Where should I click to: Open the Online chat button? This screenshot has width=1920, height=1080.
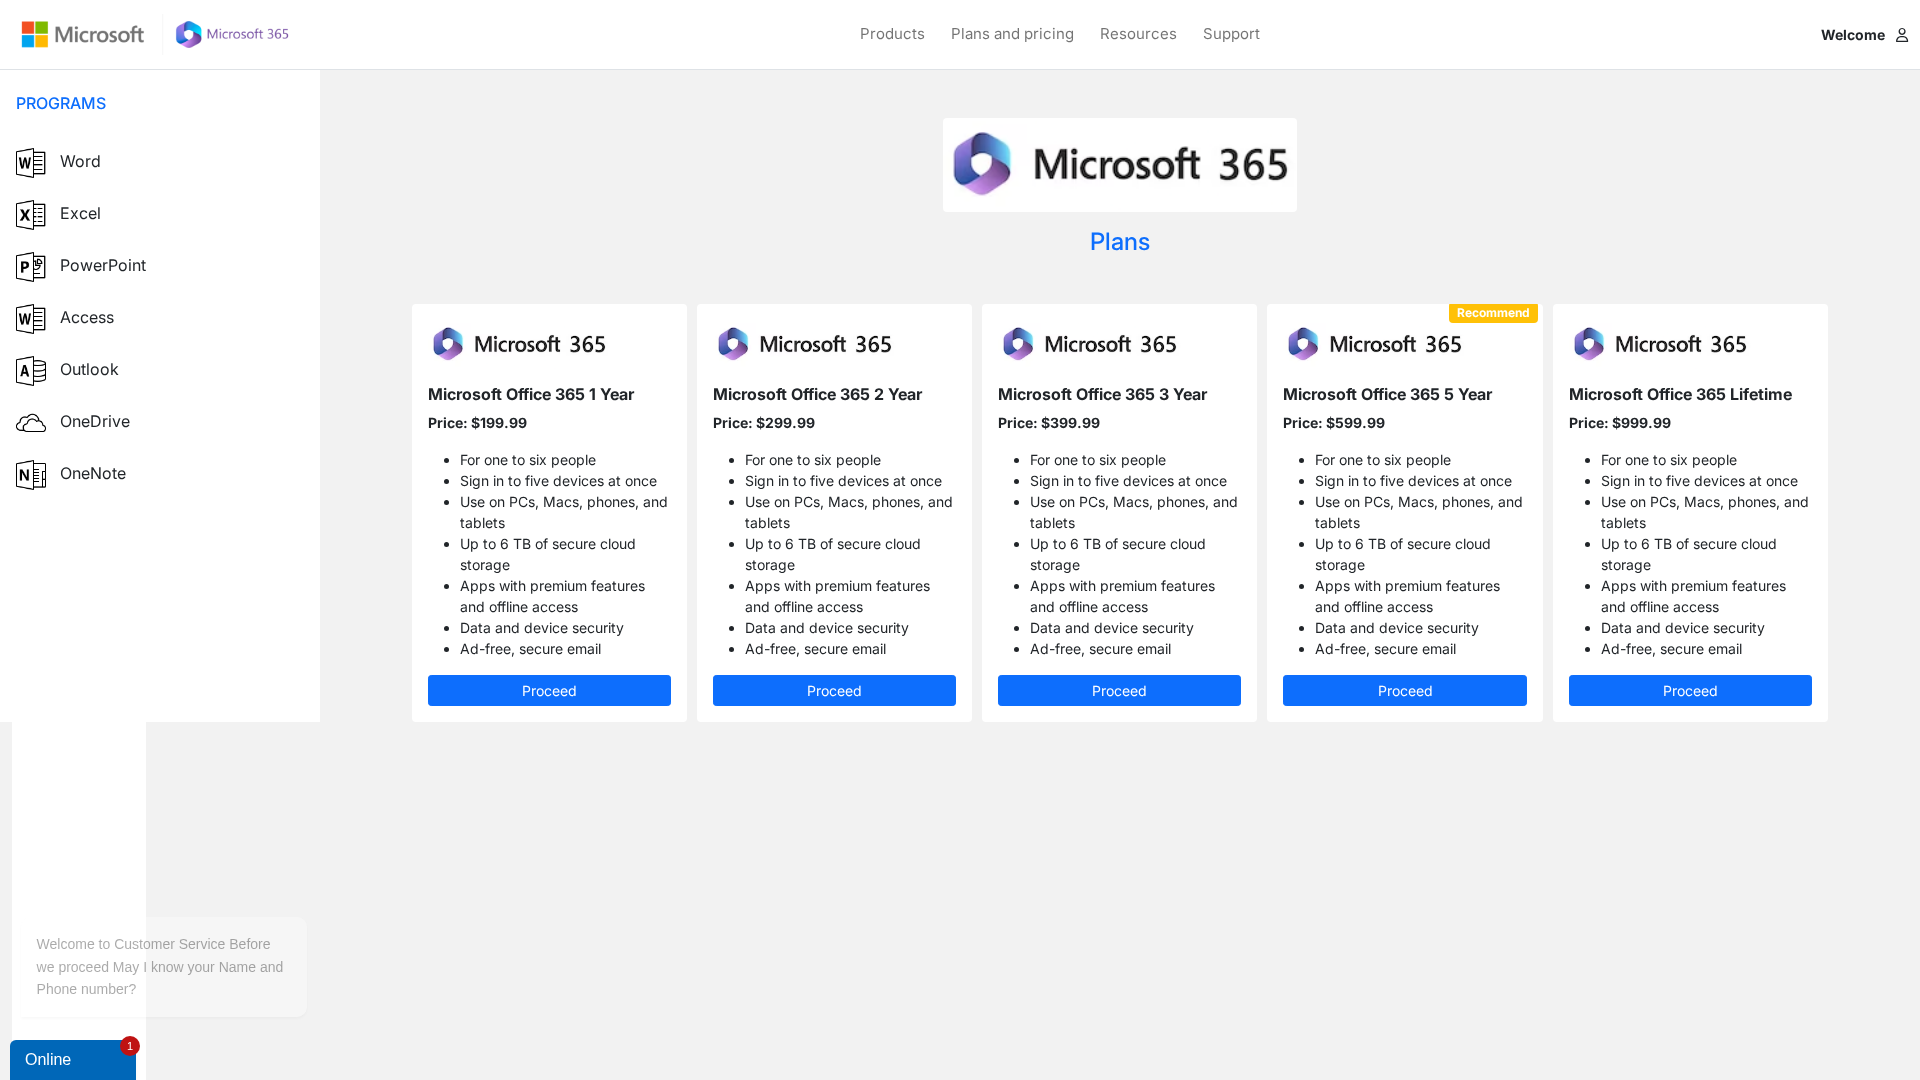pyautogui.click(x=73, y=1060)
